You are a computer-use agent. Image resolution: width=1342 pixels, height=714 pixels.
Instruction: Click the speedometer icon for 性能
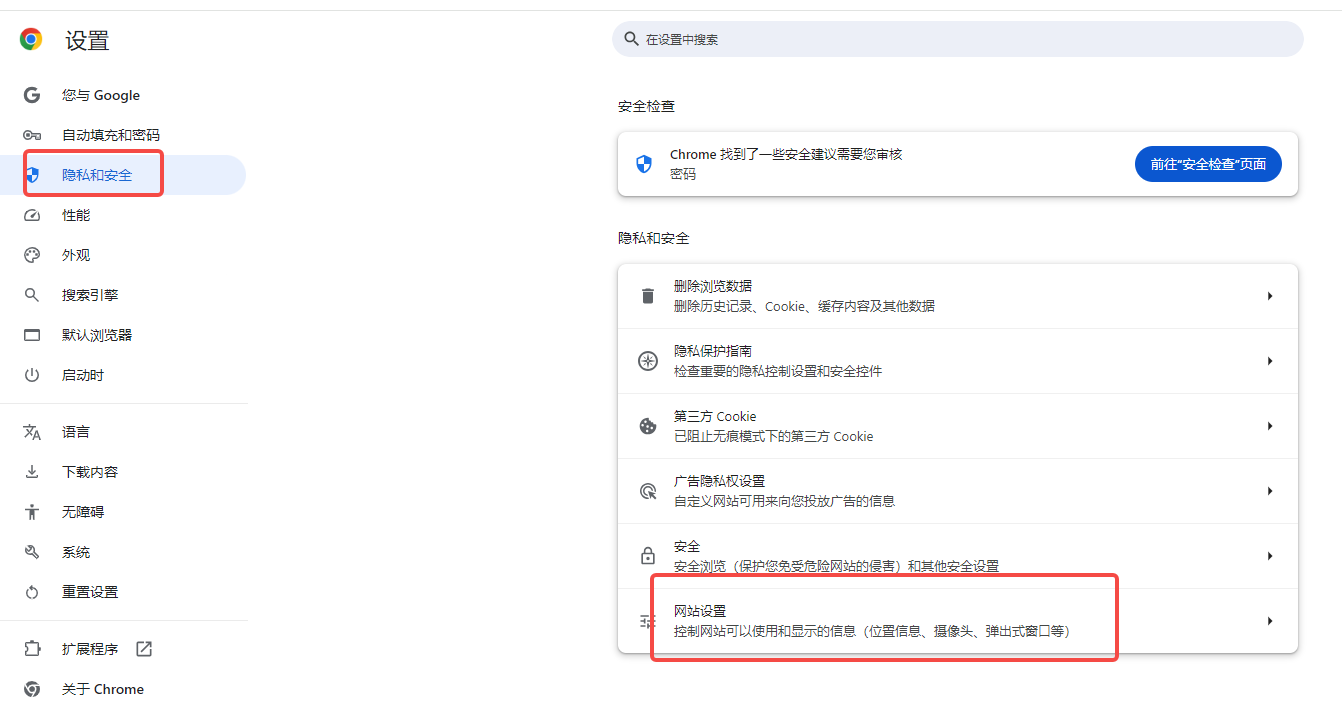point(32,215)
